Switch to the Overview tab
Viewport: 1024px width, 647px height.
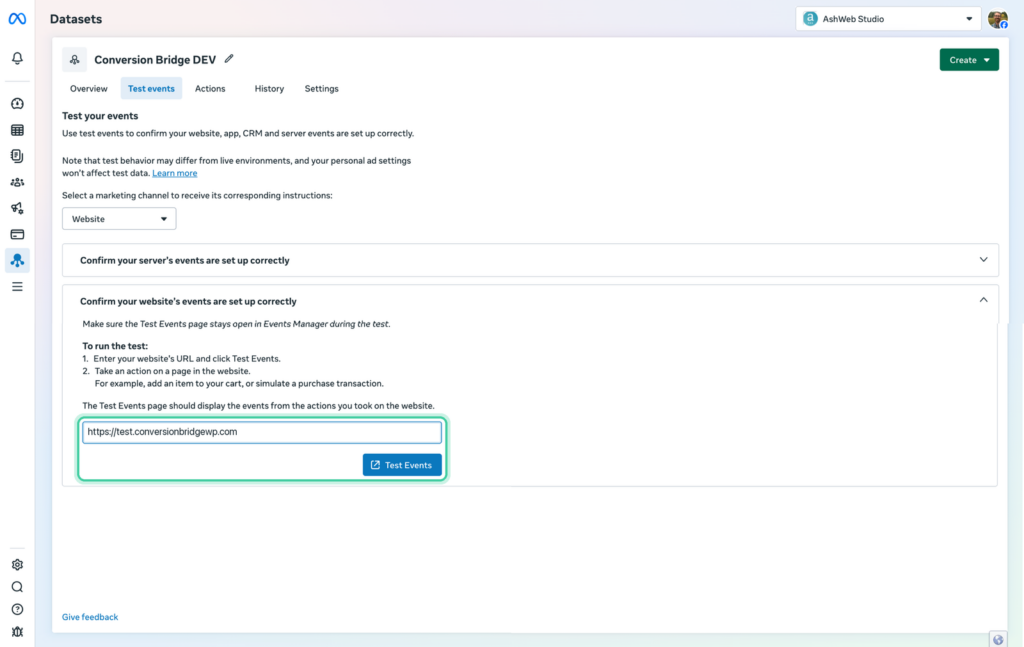pos(89,88)
